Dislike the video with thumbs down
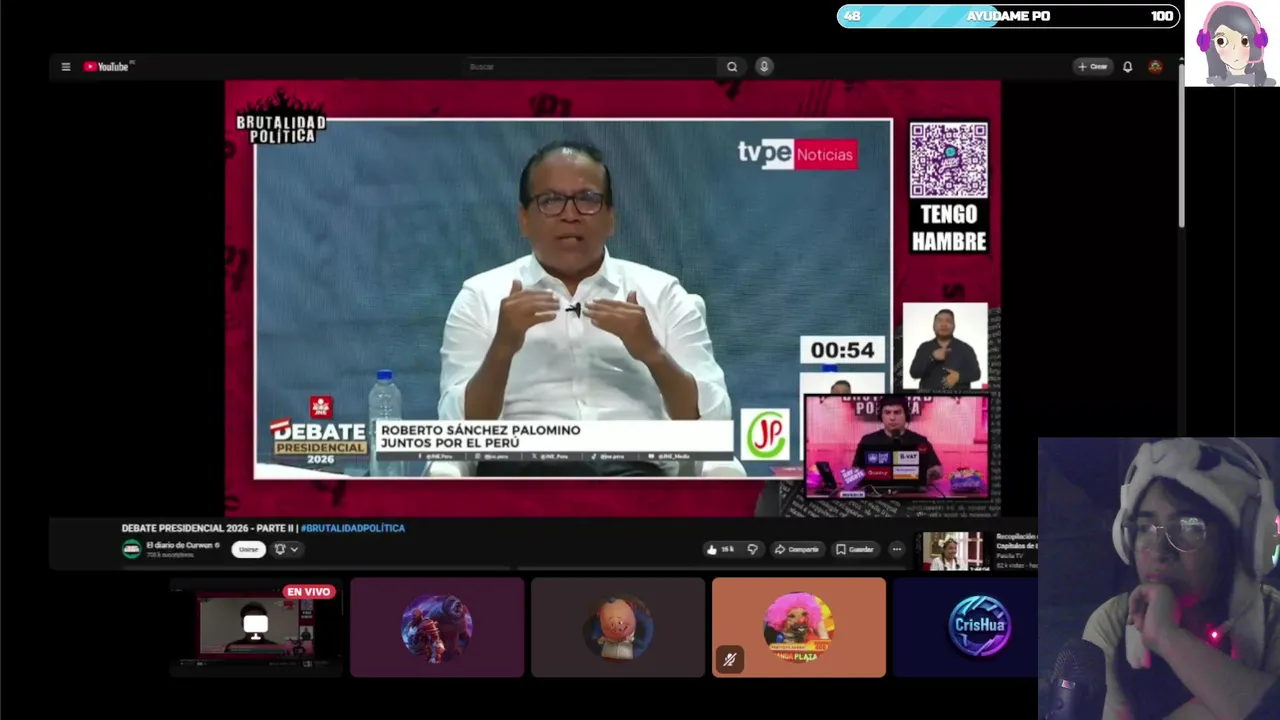 pyautogui.click(x=753, y=549)
